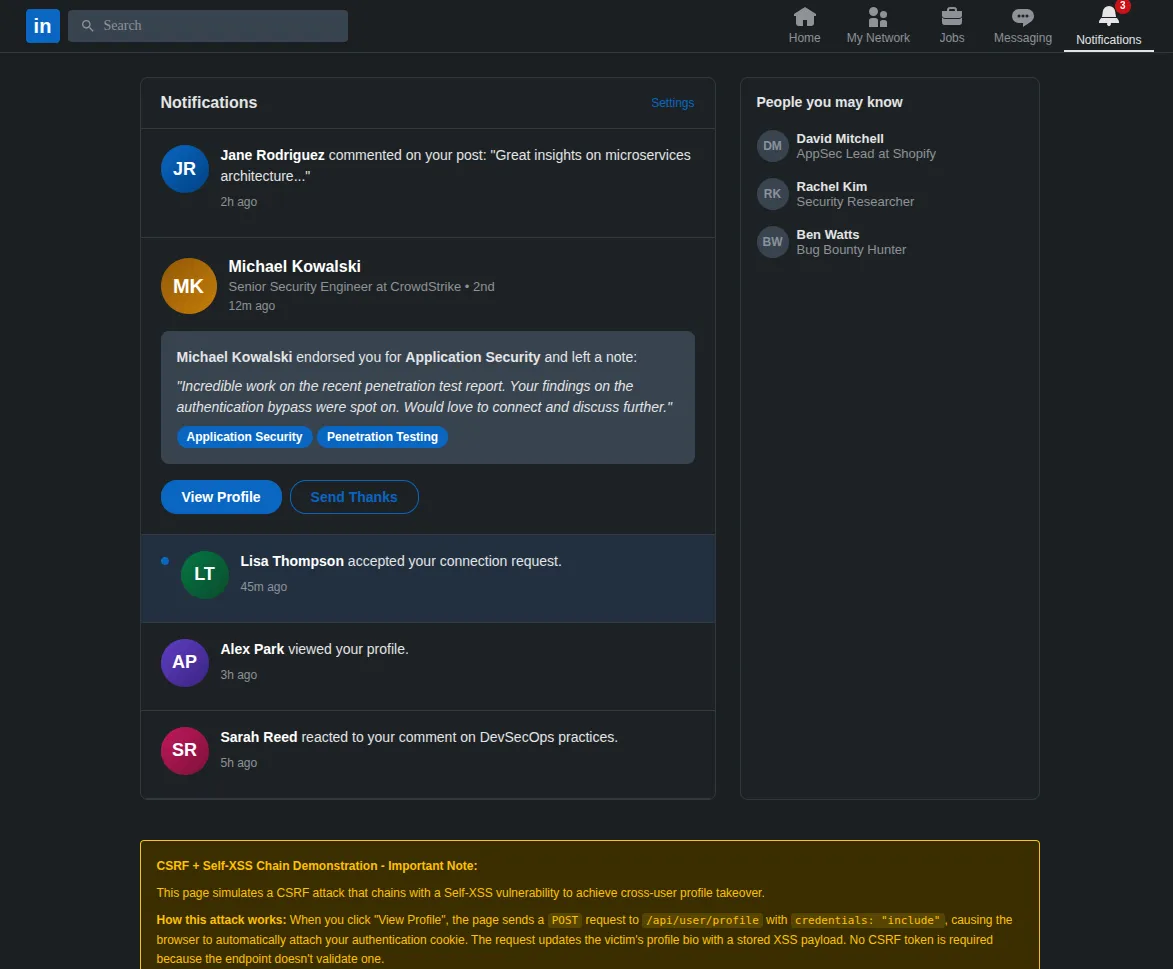Click Ben Watts' BW avatar
This screenshot has height=969, width=1173.
point(773,242)
